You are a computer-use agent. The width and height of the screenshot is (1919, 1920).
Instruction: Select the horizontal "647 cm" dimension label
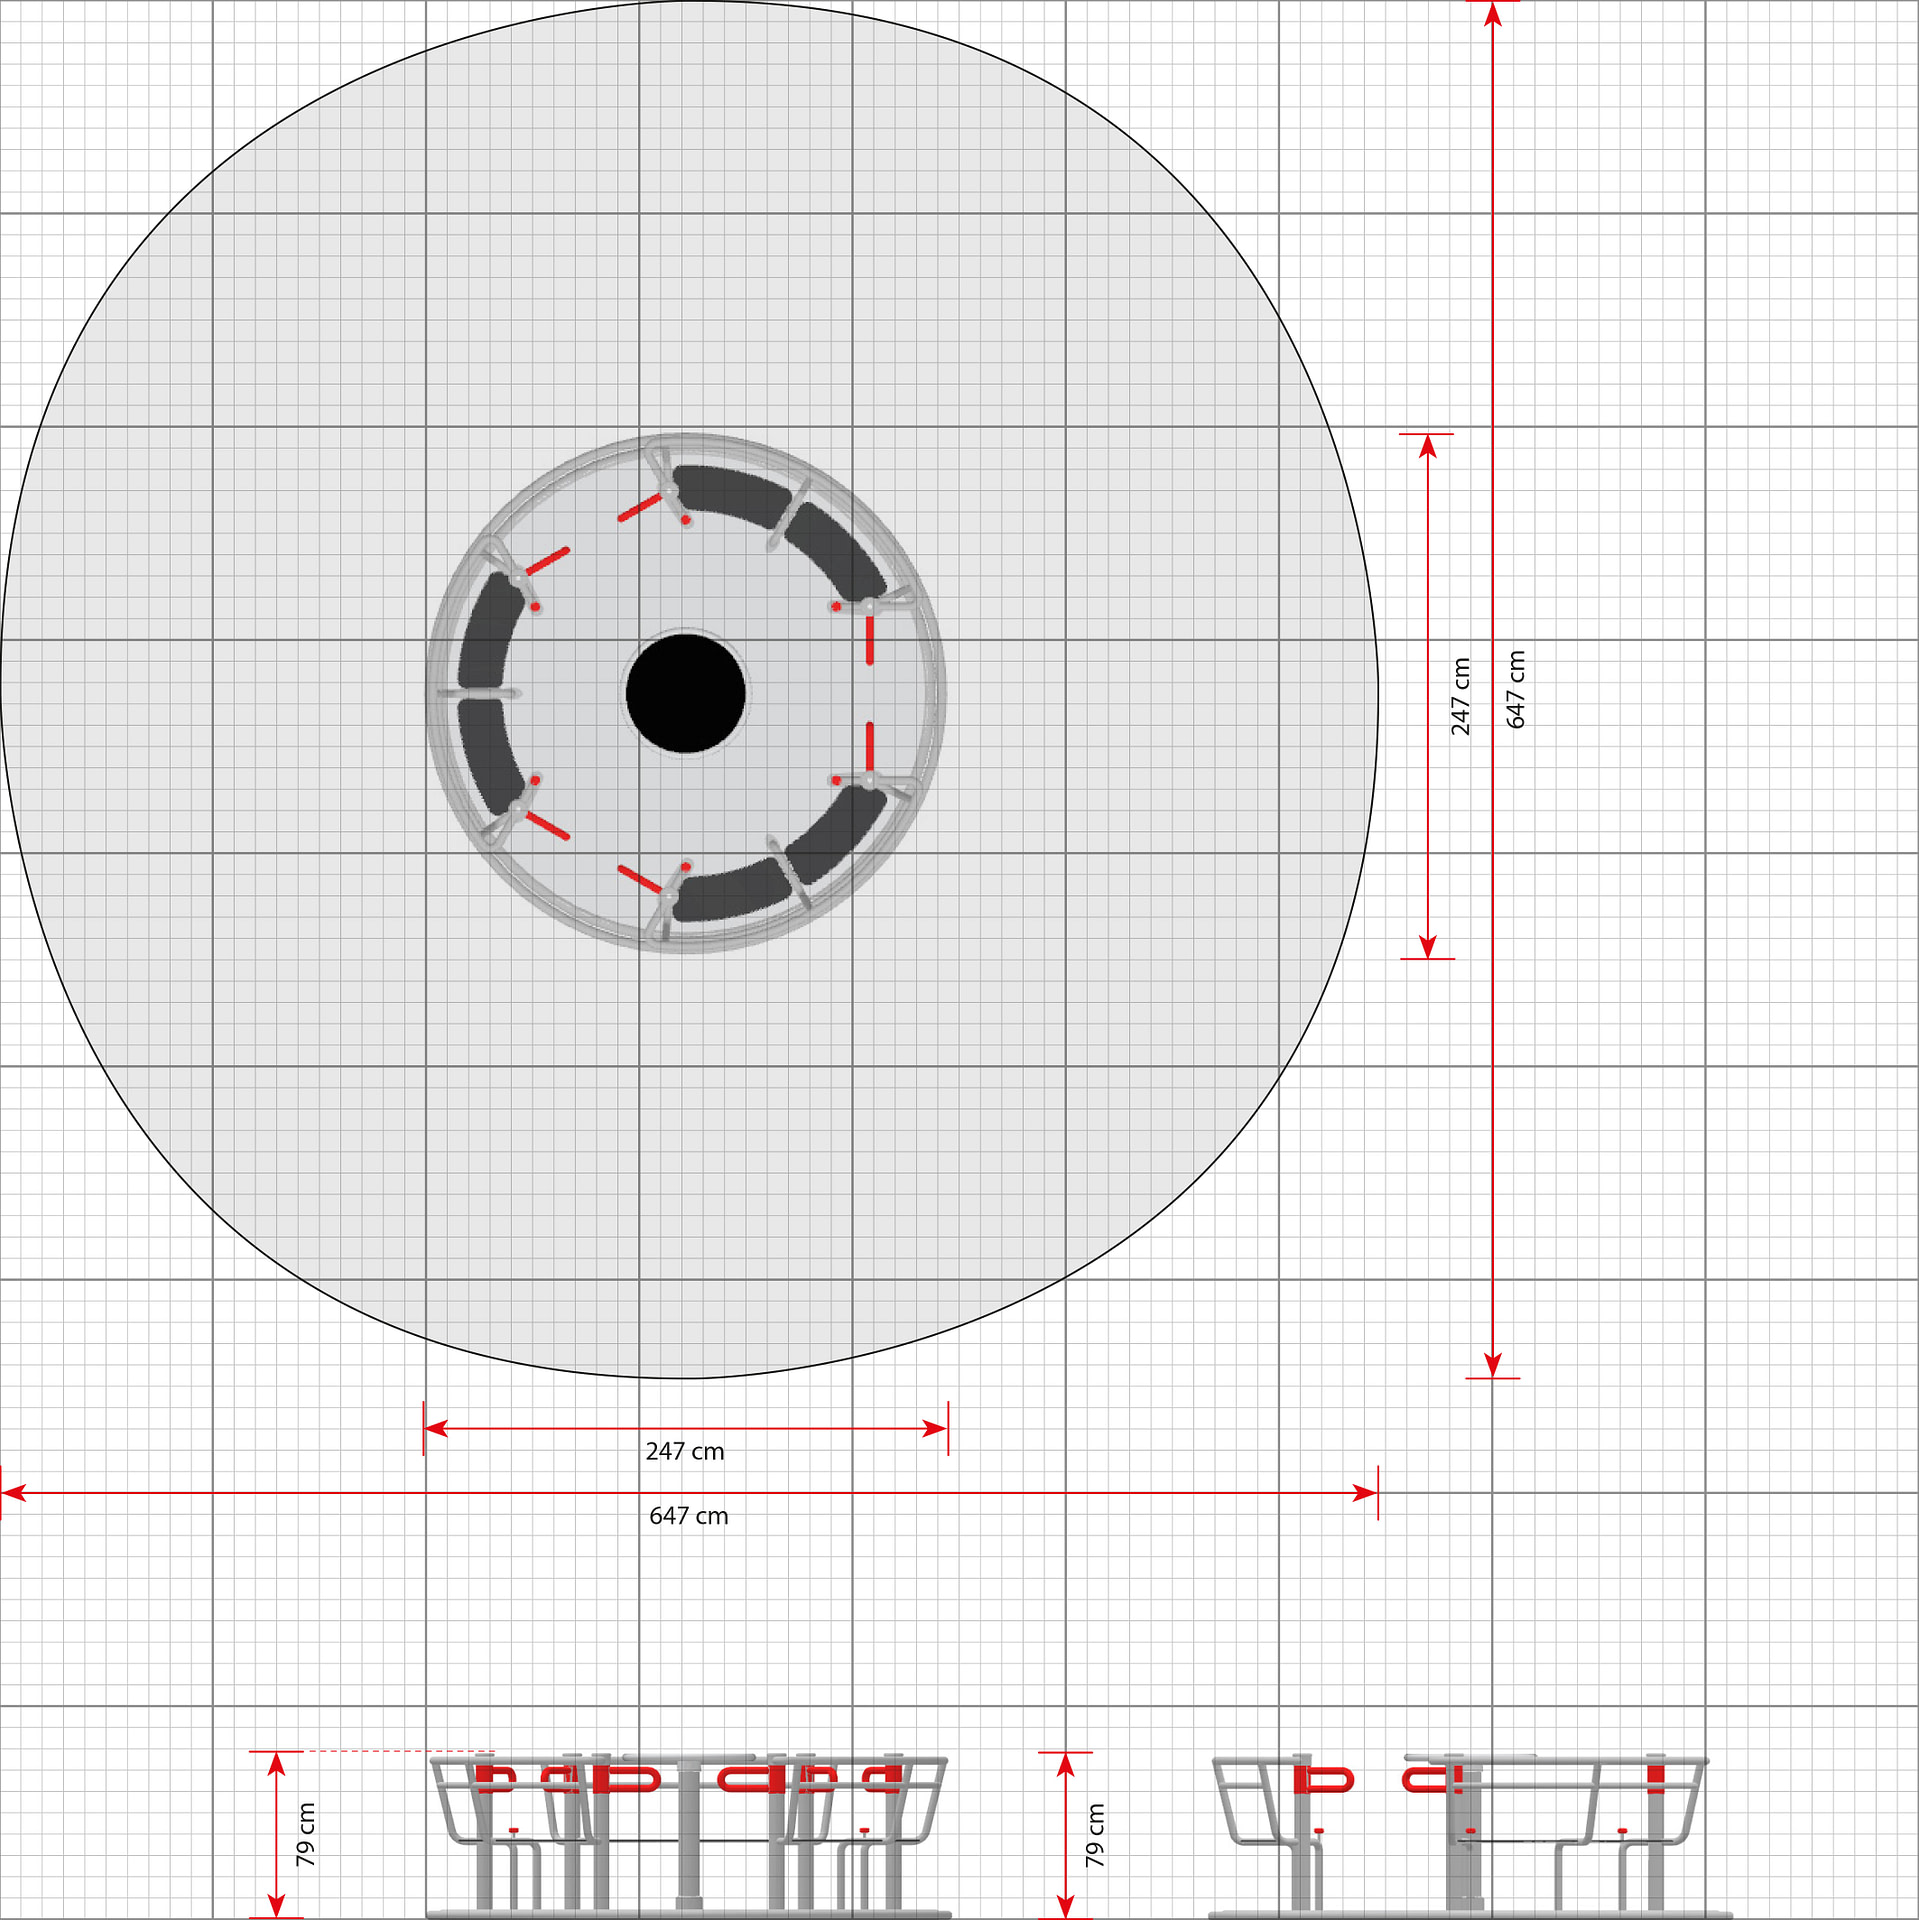688,1516
